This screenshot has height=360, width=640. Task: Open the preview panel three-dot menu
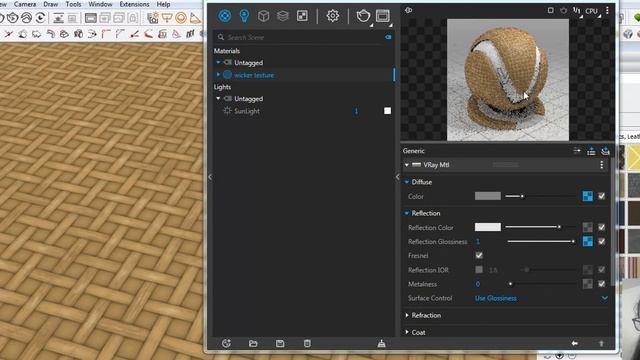[x=607, y=10]
